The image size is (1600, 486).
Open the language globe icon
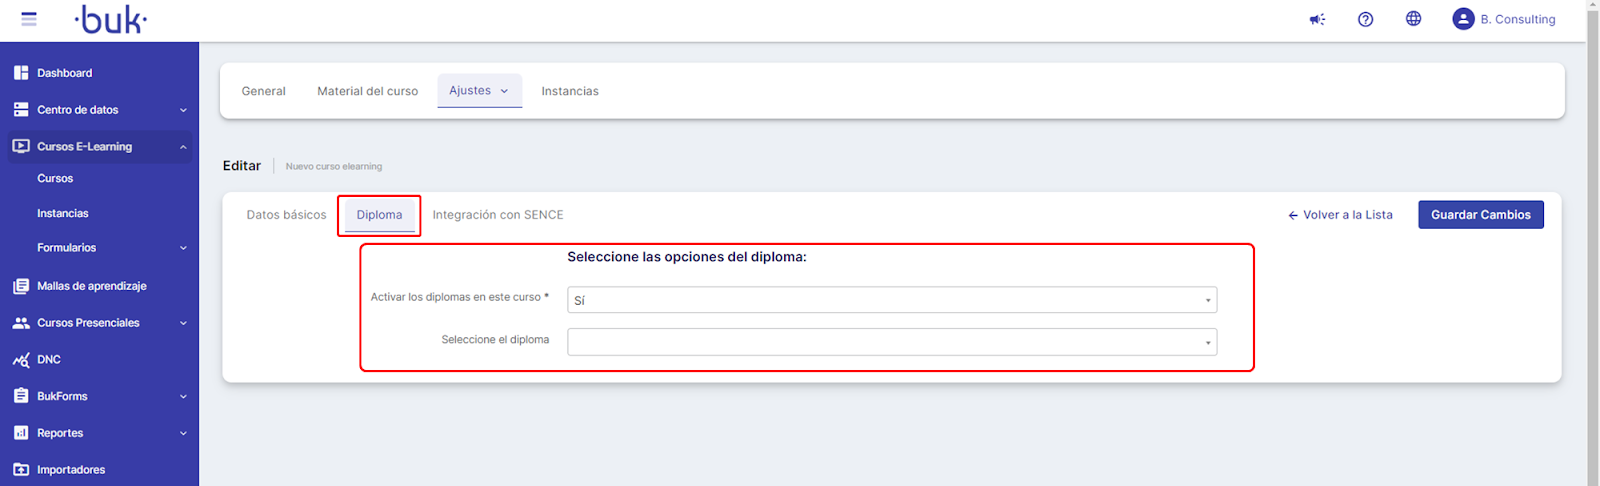[x=1413, y=19]
